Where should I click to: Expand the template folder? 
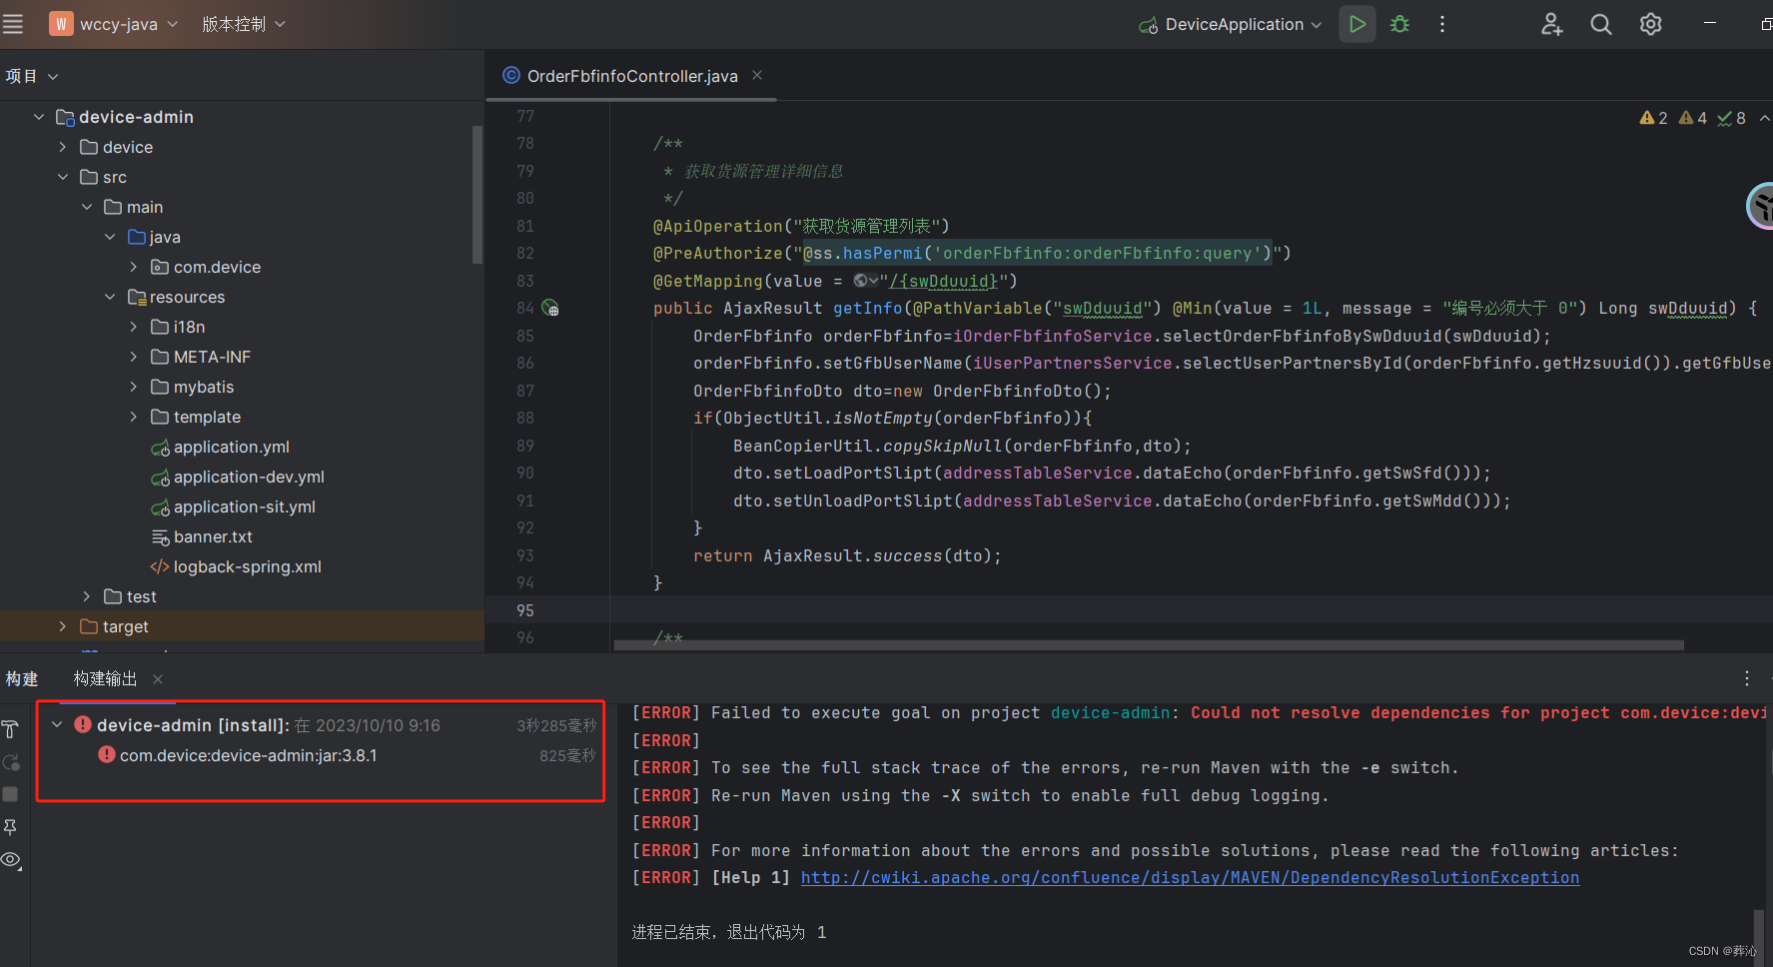tap(134, 417)
